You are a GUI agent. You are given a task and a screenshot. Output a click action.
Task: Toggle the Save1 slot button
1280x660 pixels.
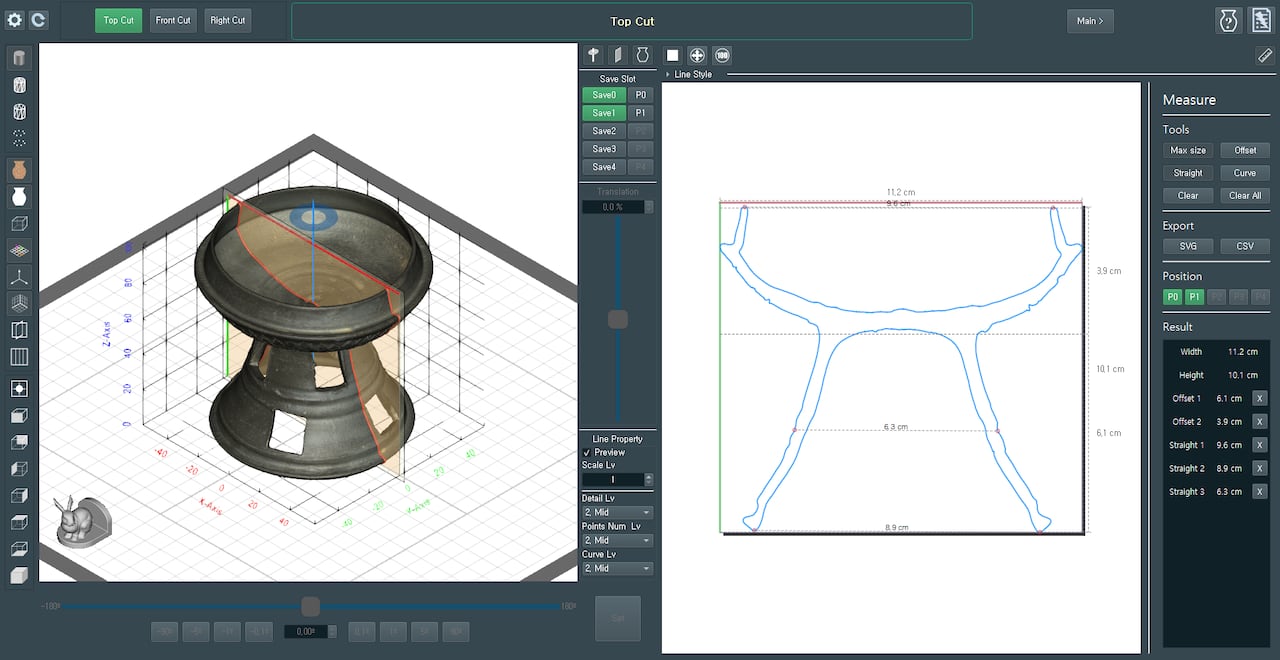(604, 113)
